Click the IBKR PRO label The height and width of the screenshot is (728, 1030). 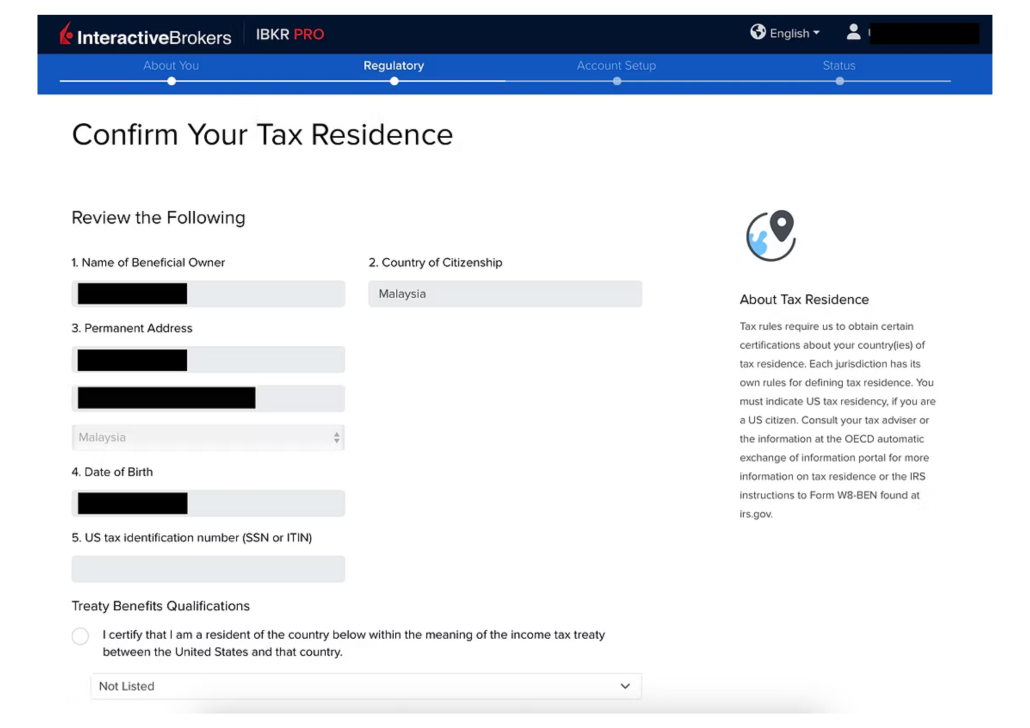coord(290,34)
